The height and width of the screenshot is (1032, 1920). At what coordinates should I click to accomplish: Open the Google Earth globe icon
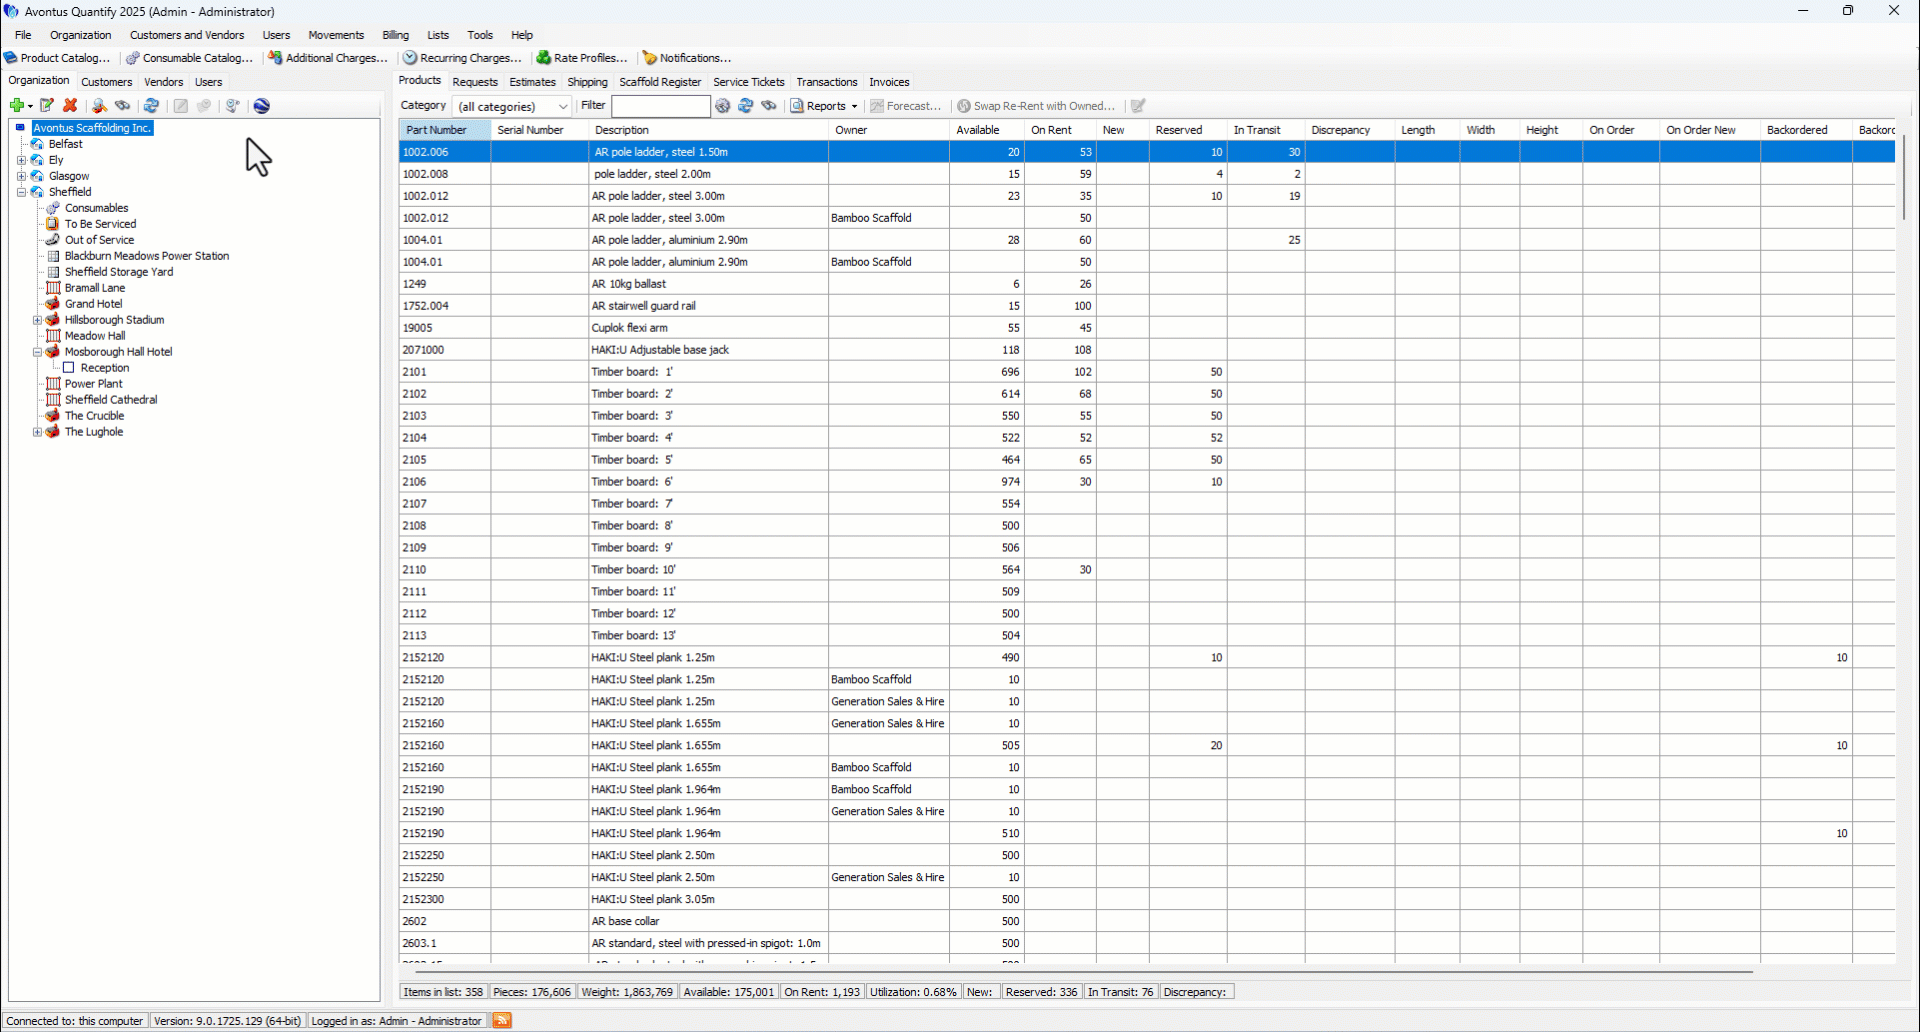click(x=261, y=105)
